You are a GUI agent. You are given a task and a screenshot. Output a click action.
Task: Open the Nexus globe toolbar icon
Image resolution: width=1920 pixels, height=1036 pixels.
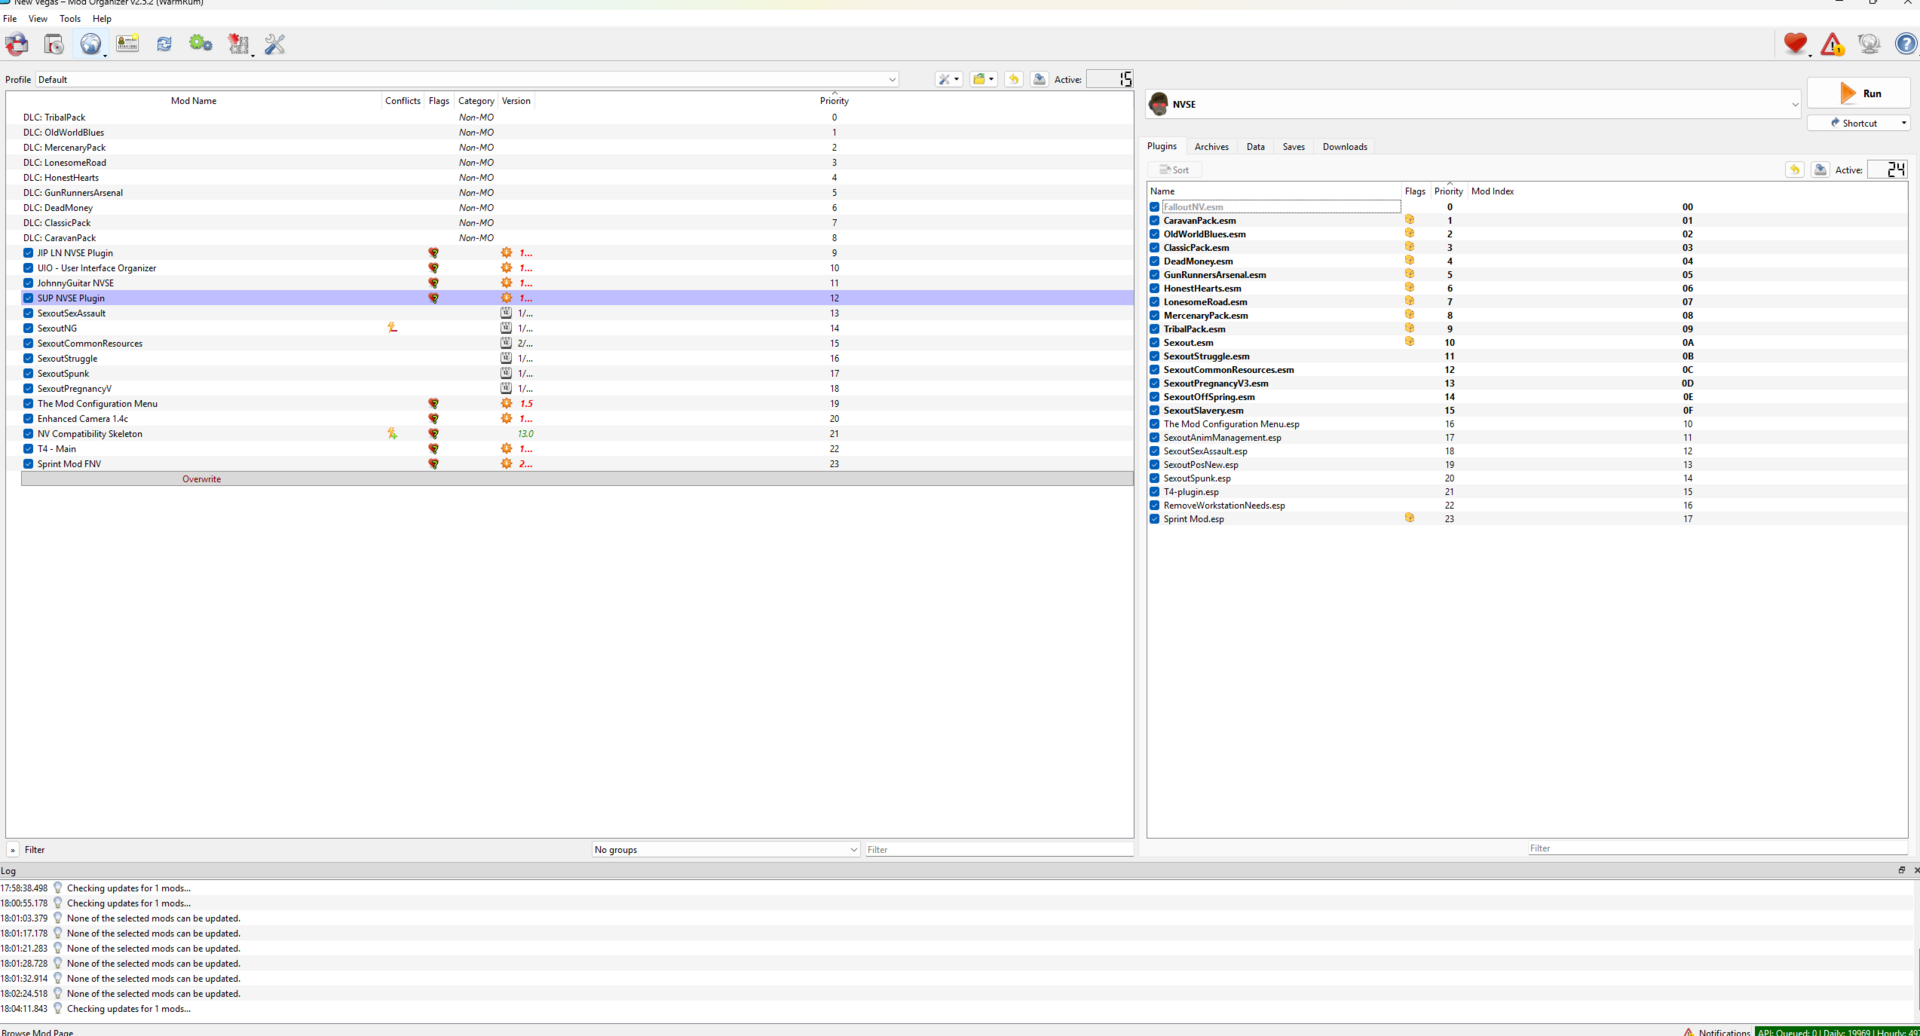click(x=91, y=44)
